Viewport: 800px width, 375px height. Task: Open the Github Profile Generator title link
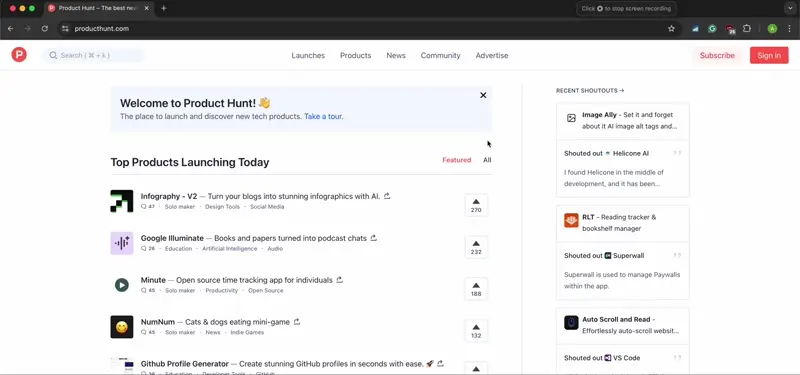(185, 364)
